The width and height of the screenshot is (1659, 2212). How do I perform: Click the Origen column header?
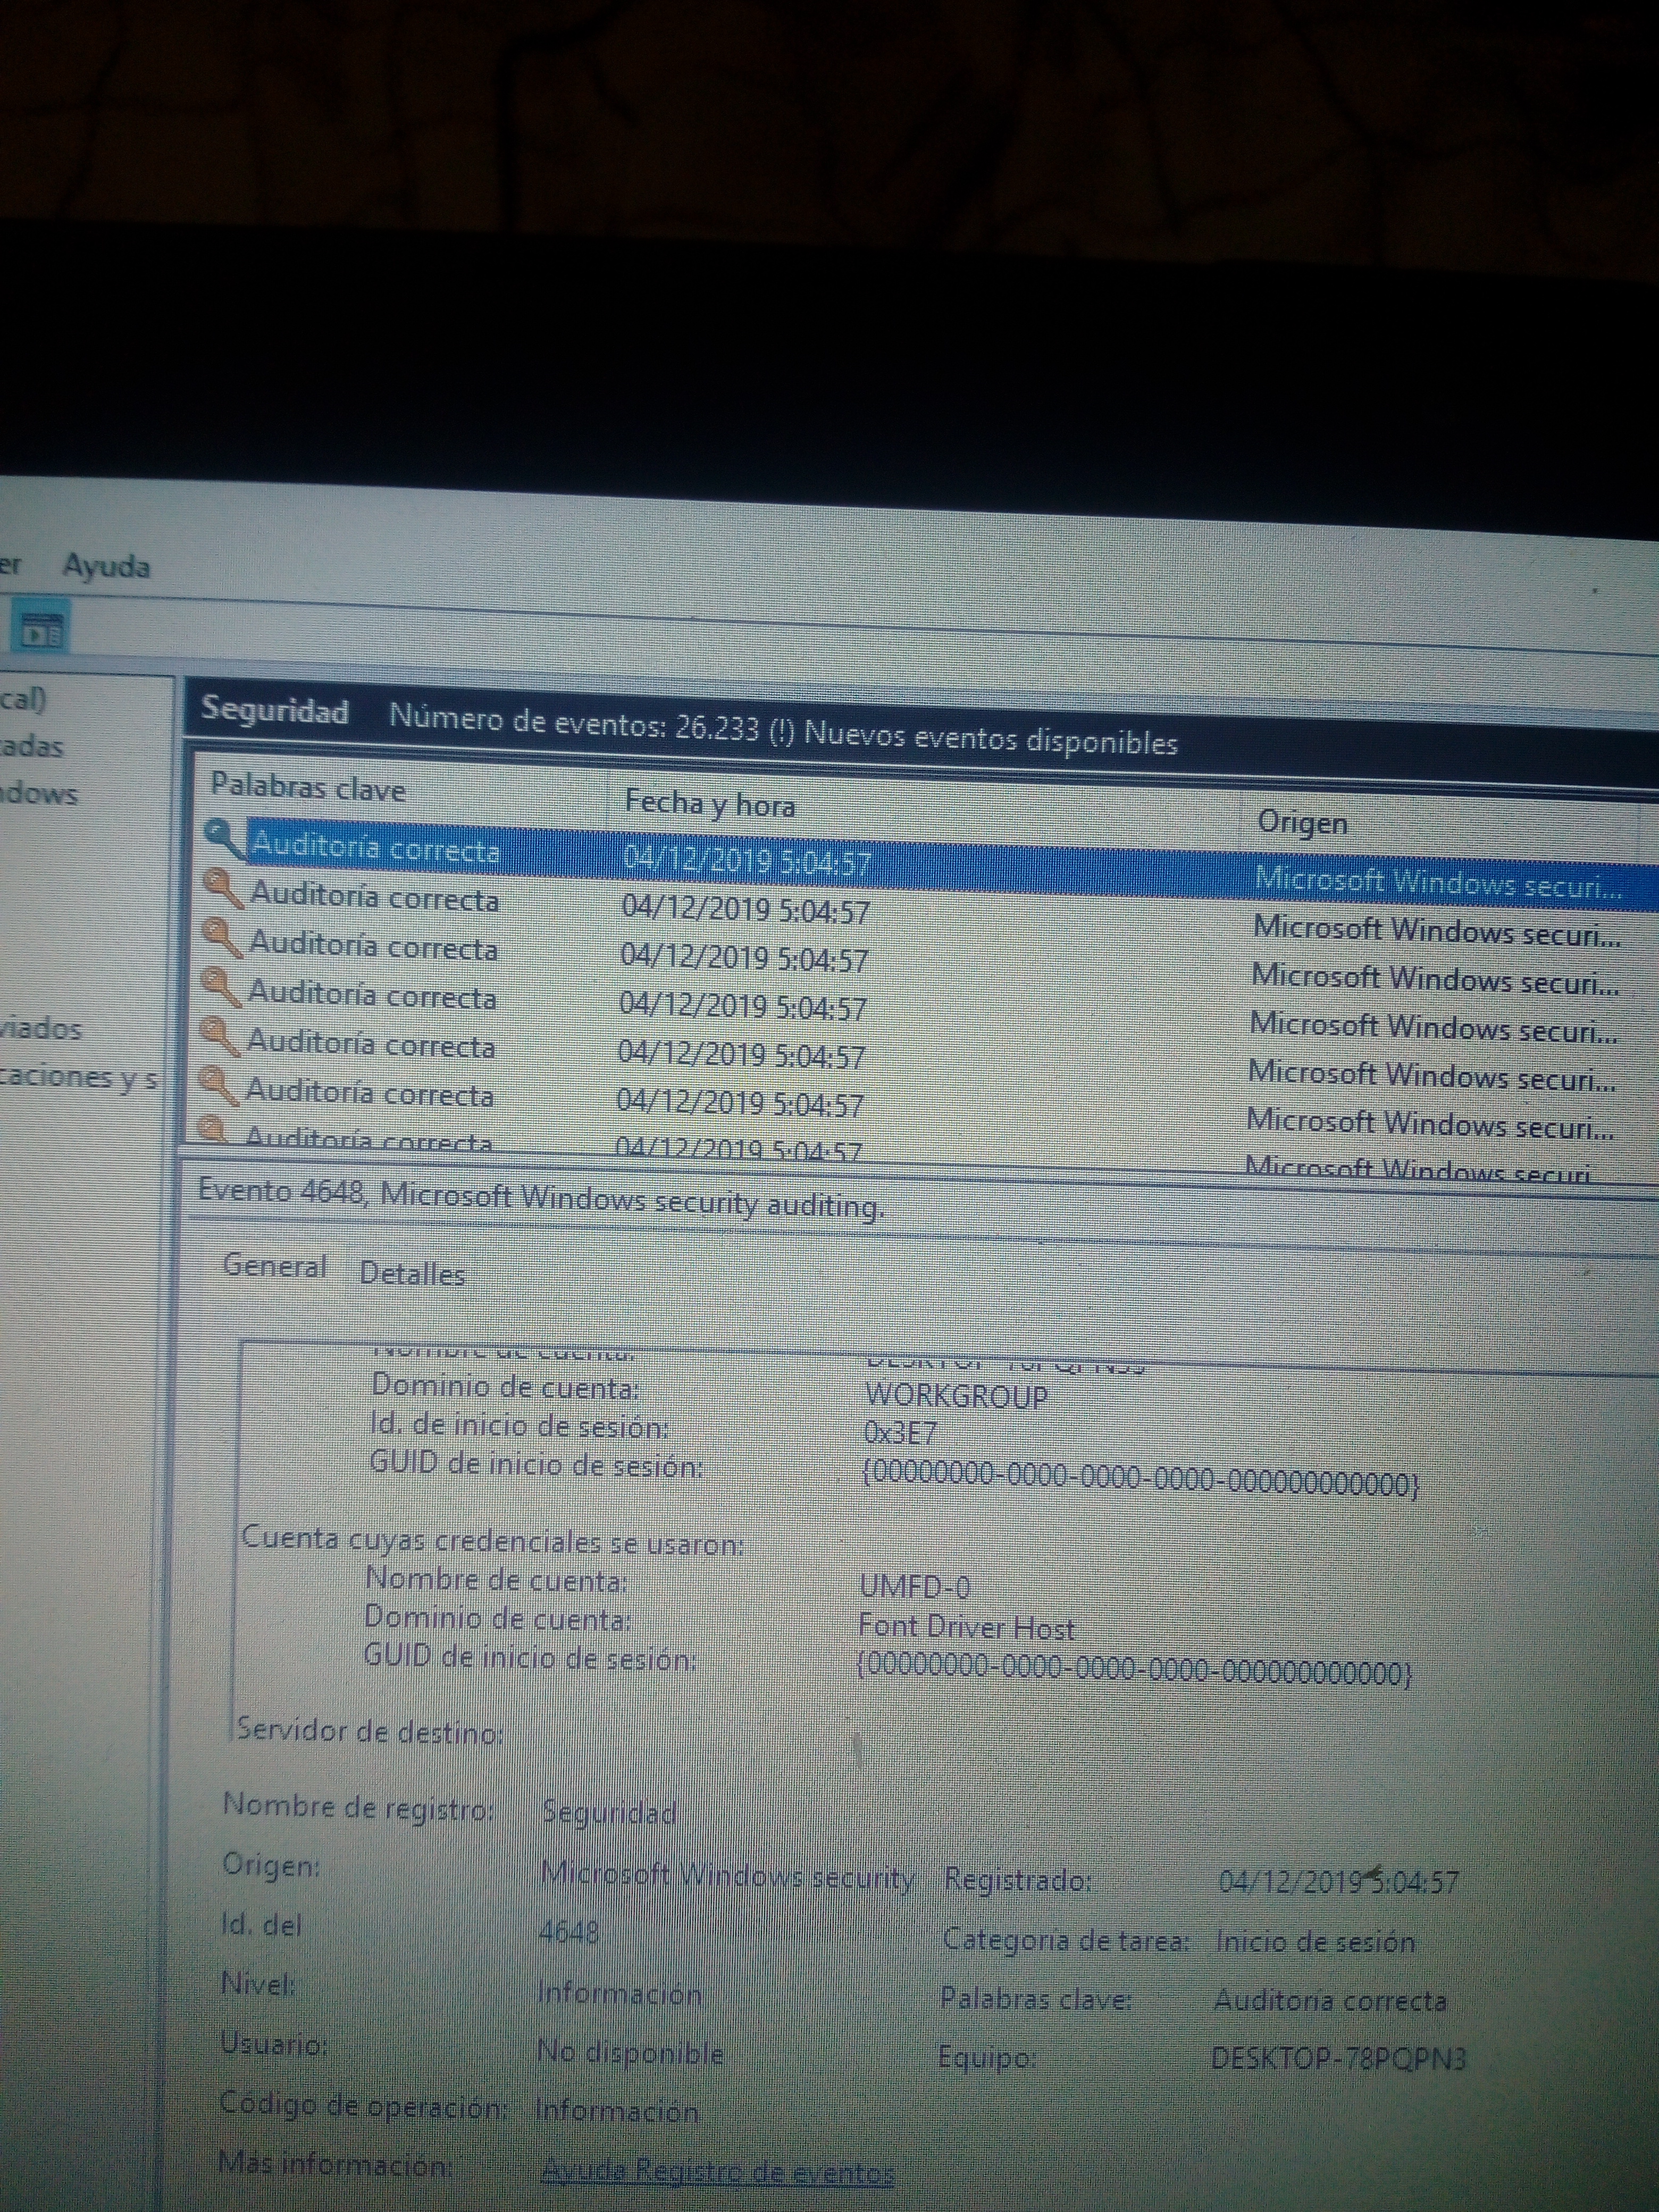1301,822
